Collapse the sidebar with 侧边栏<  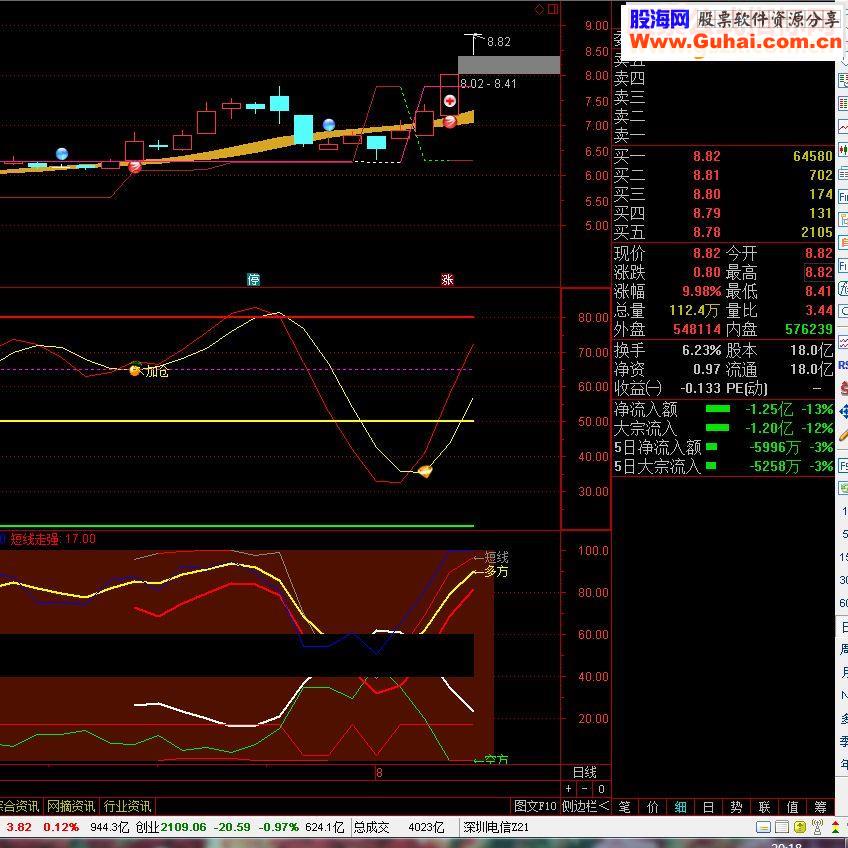[585, 806]
